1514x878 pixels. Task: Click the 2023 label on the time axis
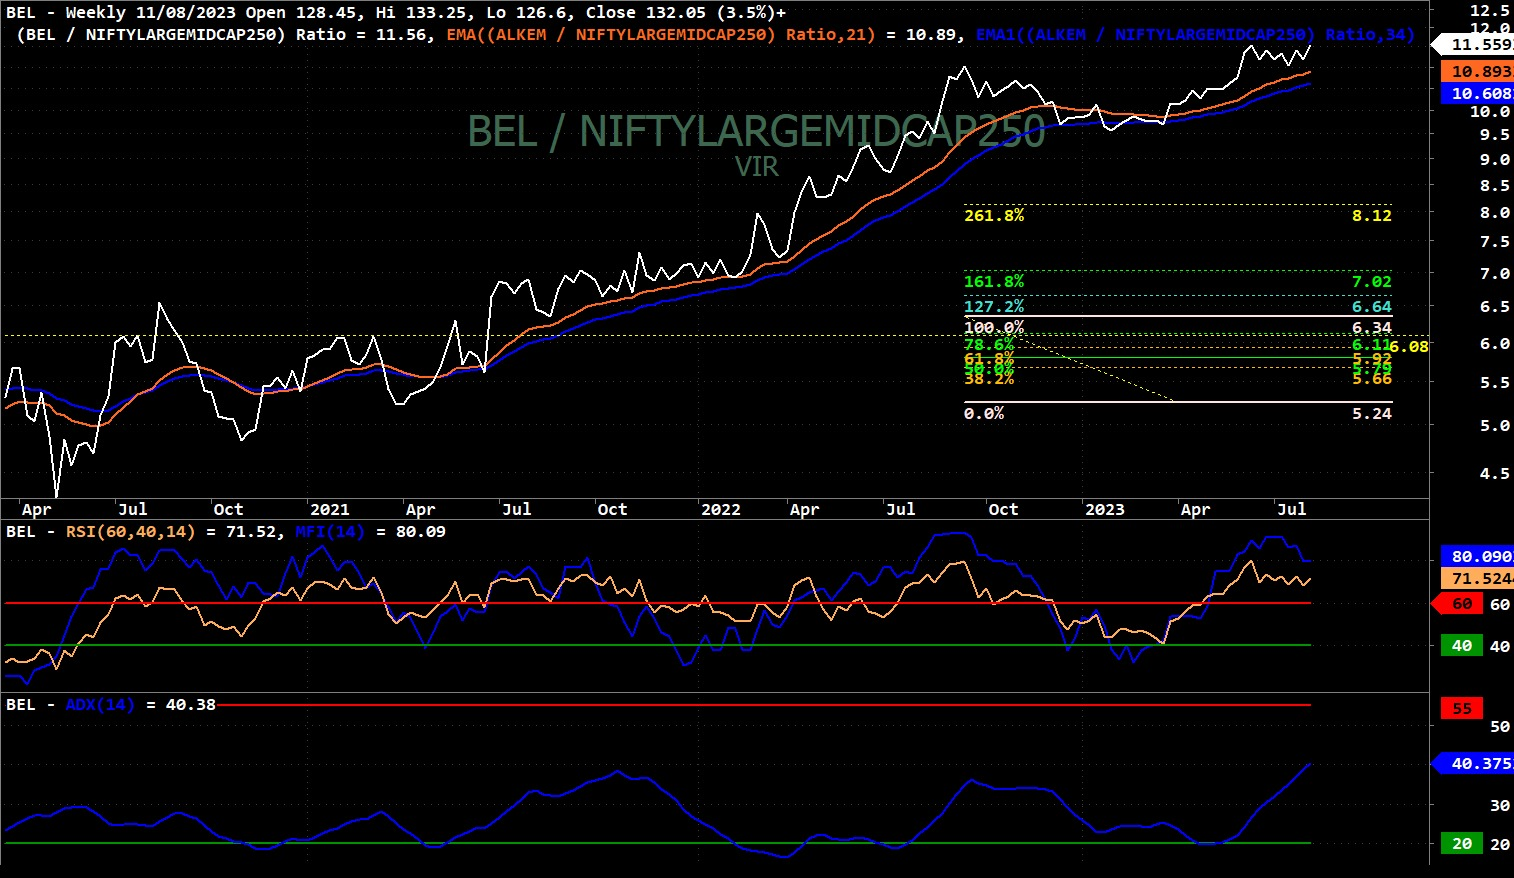point(1105,509)
